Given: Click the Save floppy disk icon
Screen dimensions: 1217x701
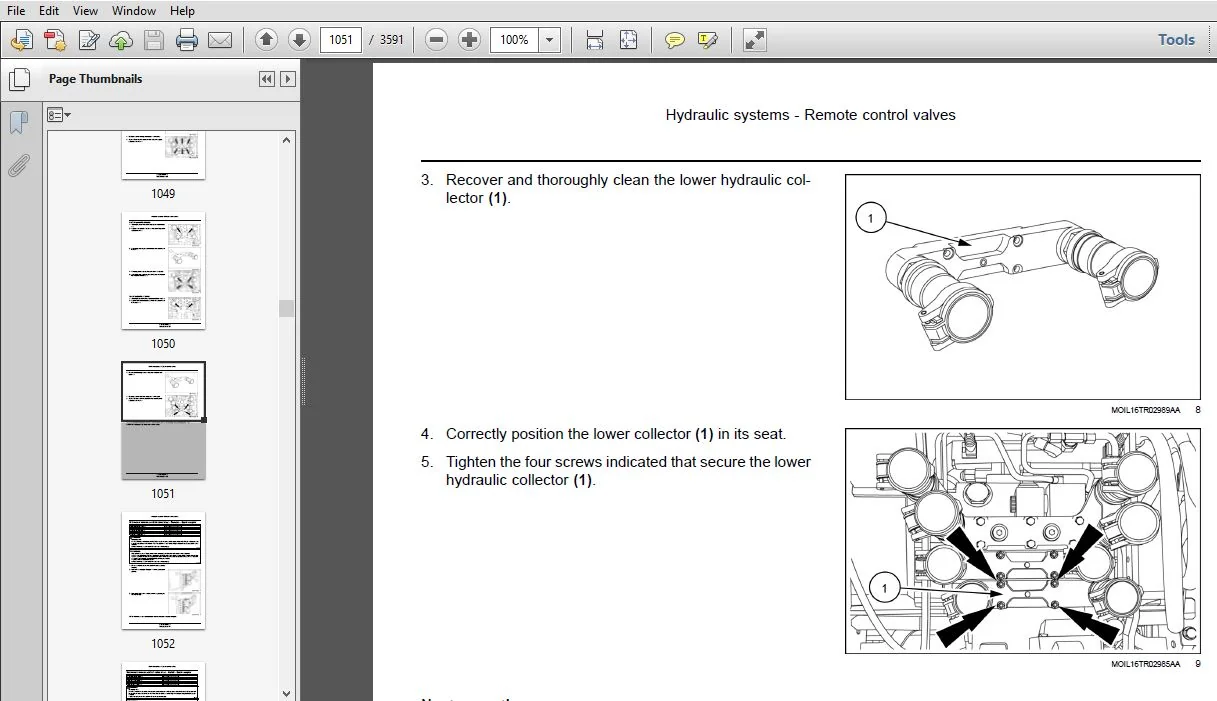Looking at the screenshot, I should 153,40.
